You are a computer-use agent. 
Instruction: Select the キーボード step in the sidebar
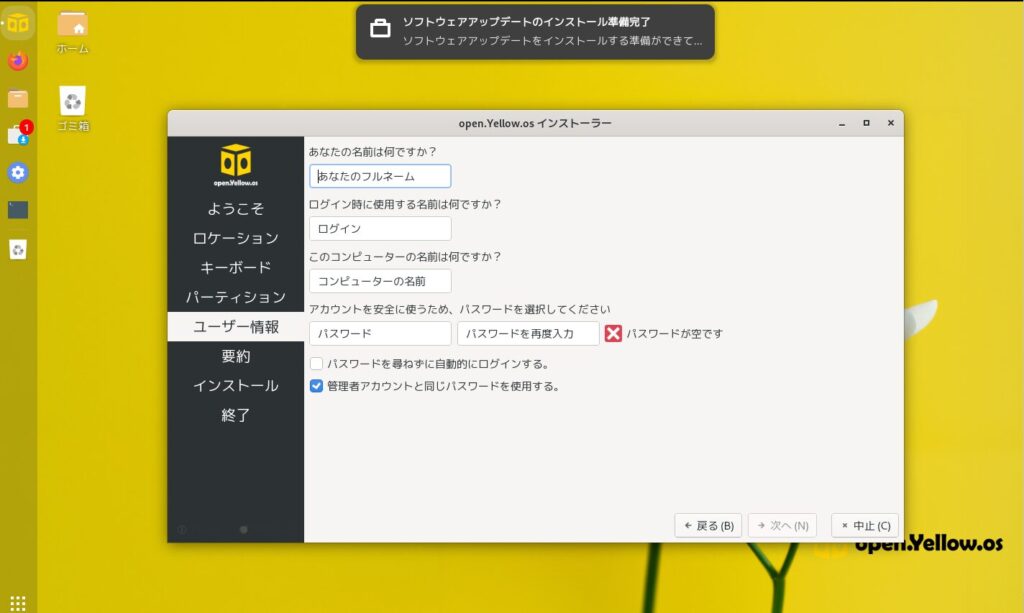pyautogui.click(x=235, y=267)
